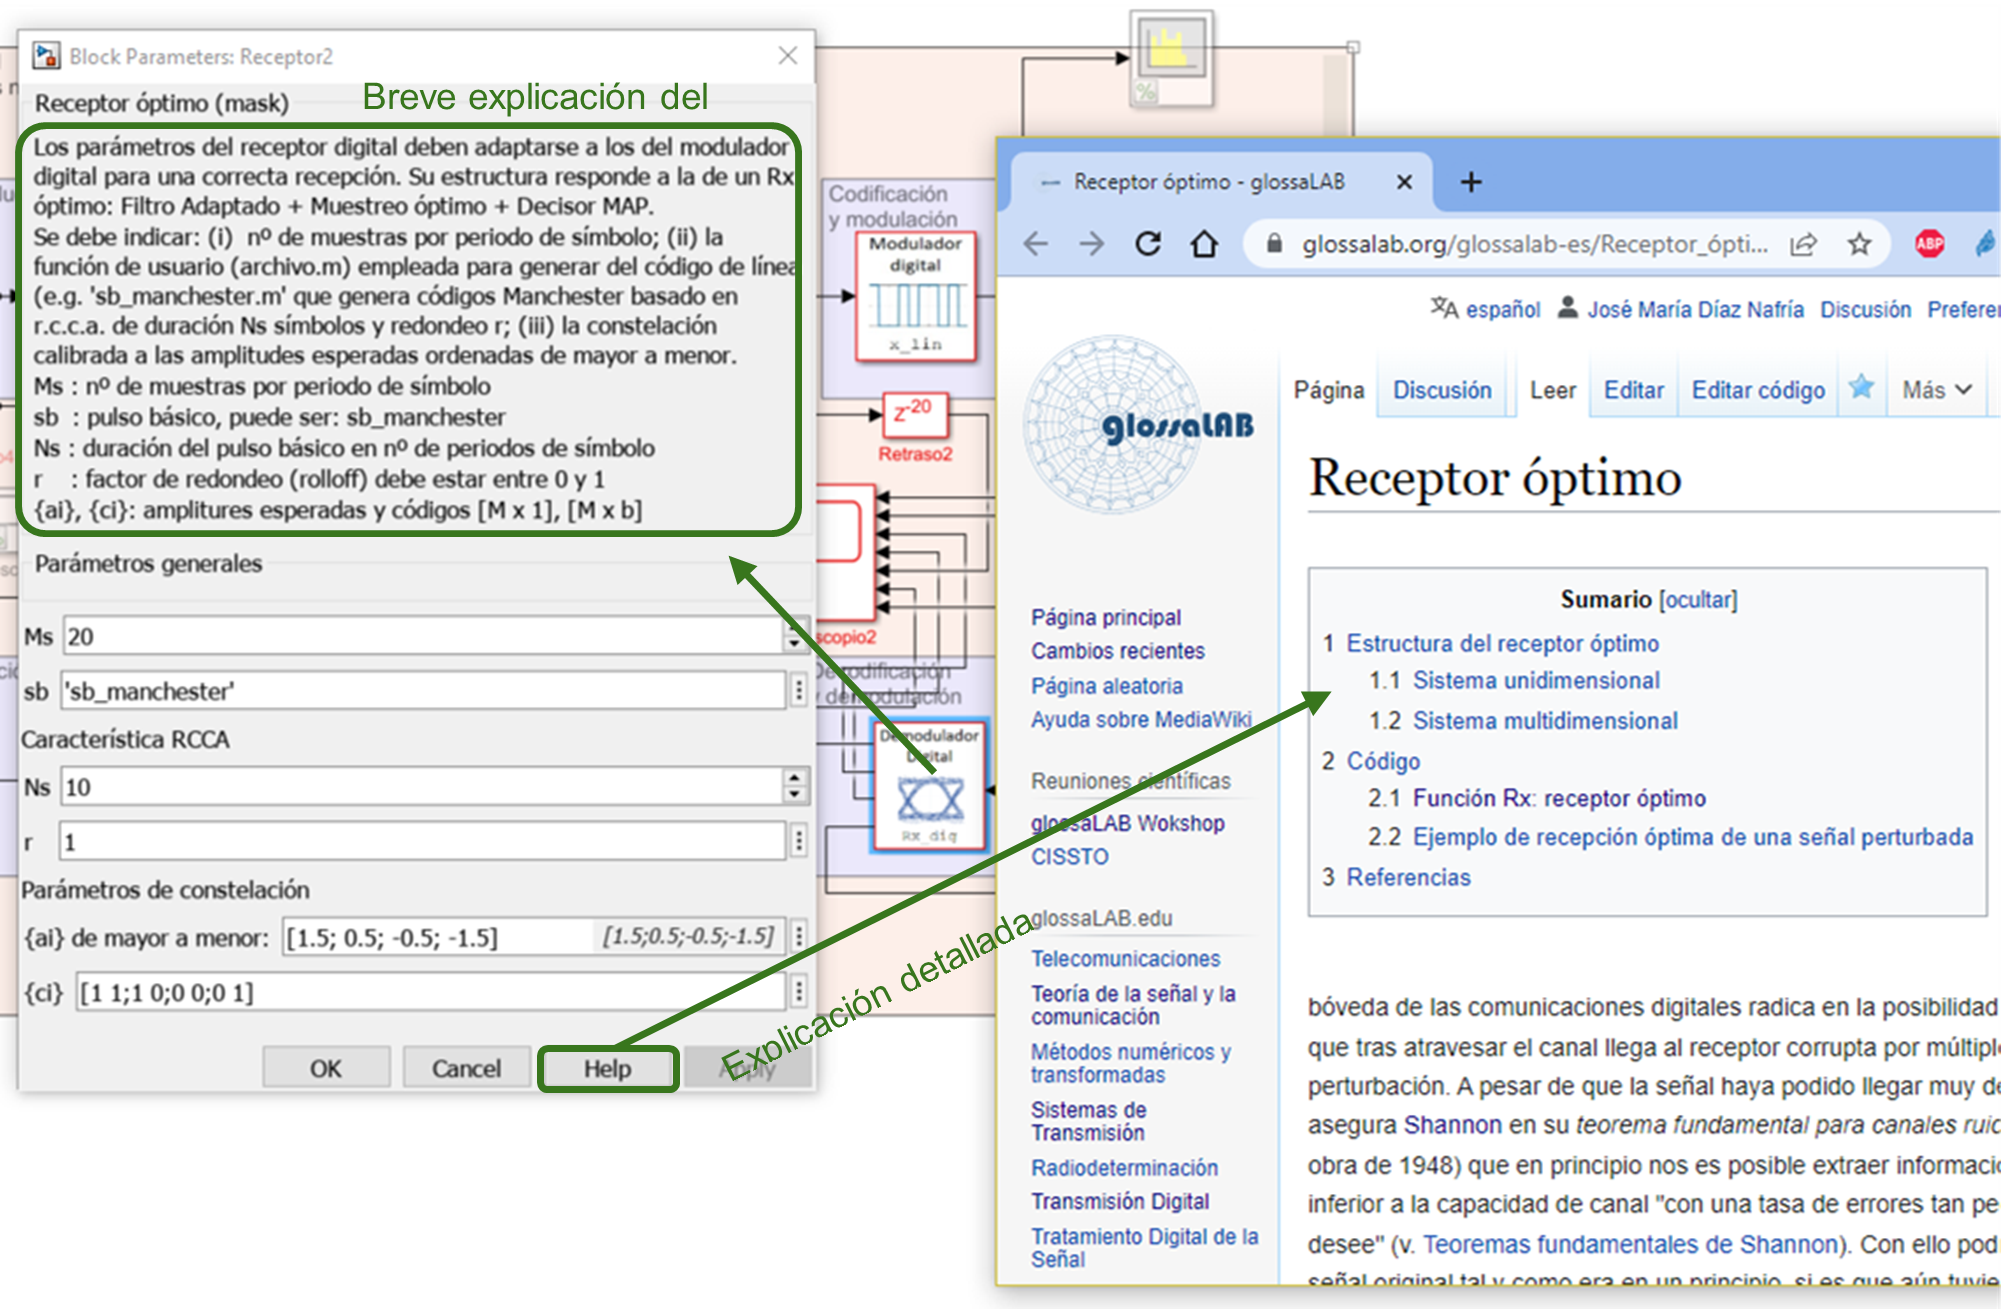The width and height of the screenshot is (2001, 1309).
Task: Open Cambios recientes in sidebar
Action: tap(1118, 651)
